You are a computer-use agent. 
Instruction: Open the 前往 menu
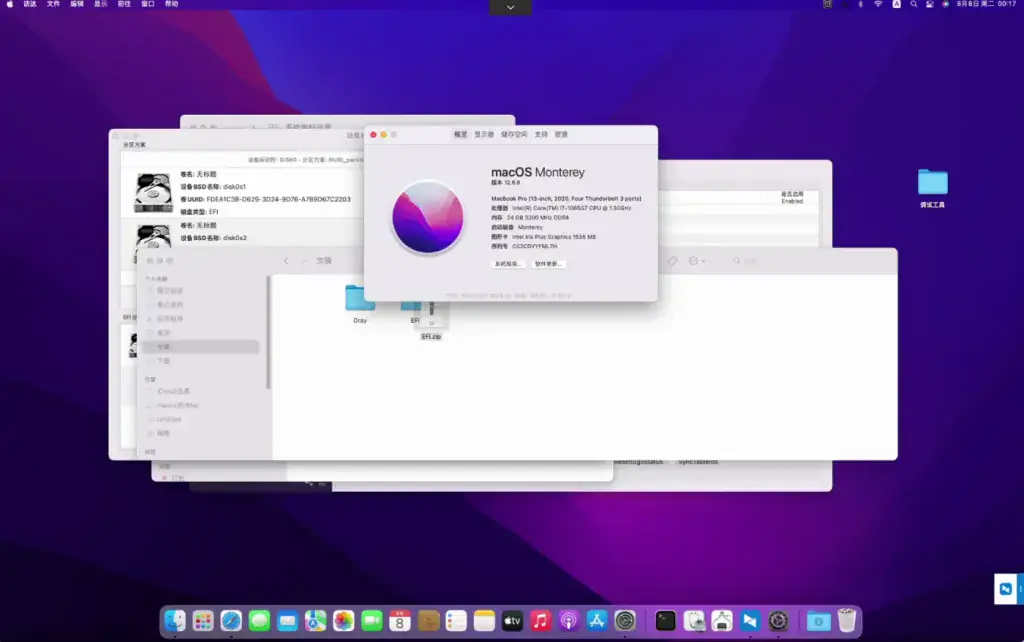tap(124, 4)
